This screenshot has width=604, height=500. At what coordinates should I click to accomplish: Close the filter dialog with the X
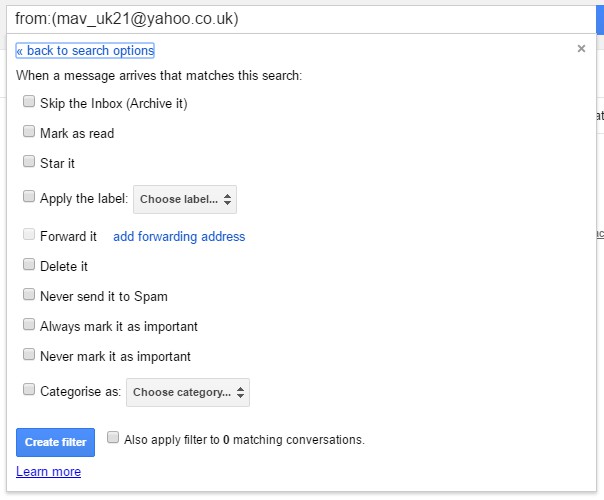581,49
